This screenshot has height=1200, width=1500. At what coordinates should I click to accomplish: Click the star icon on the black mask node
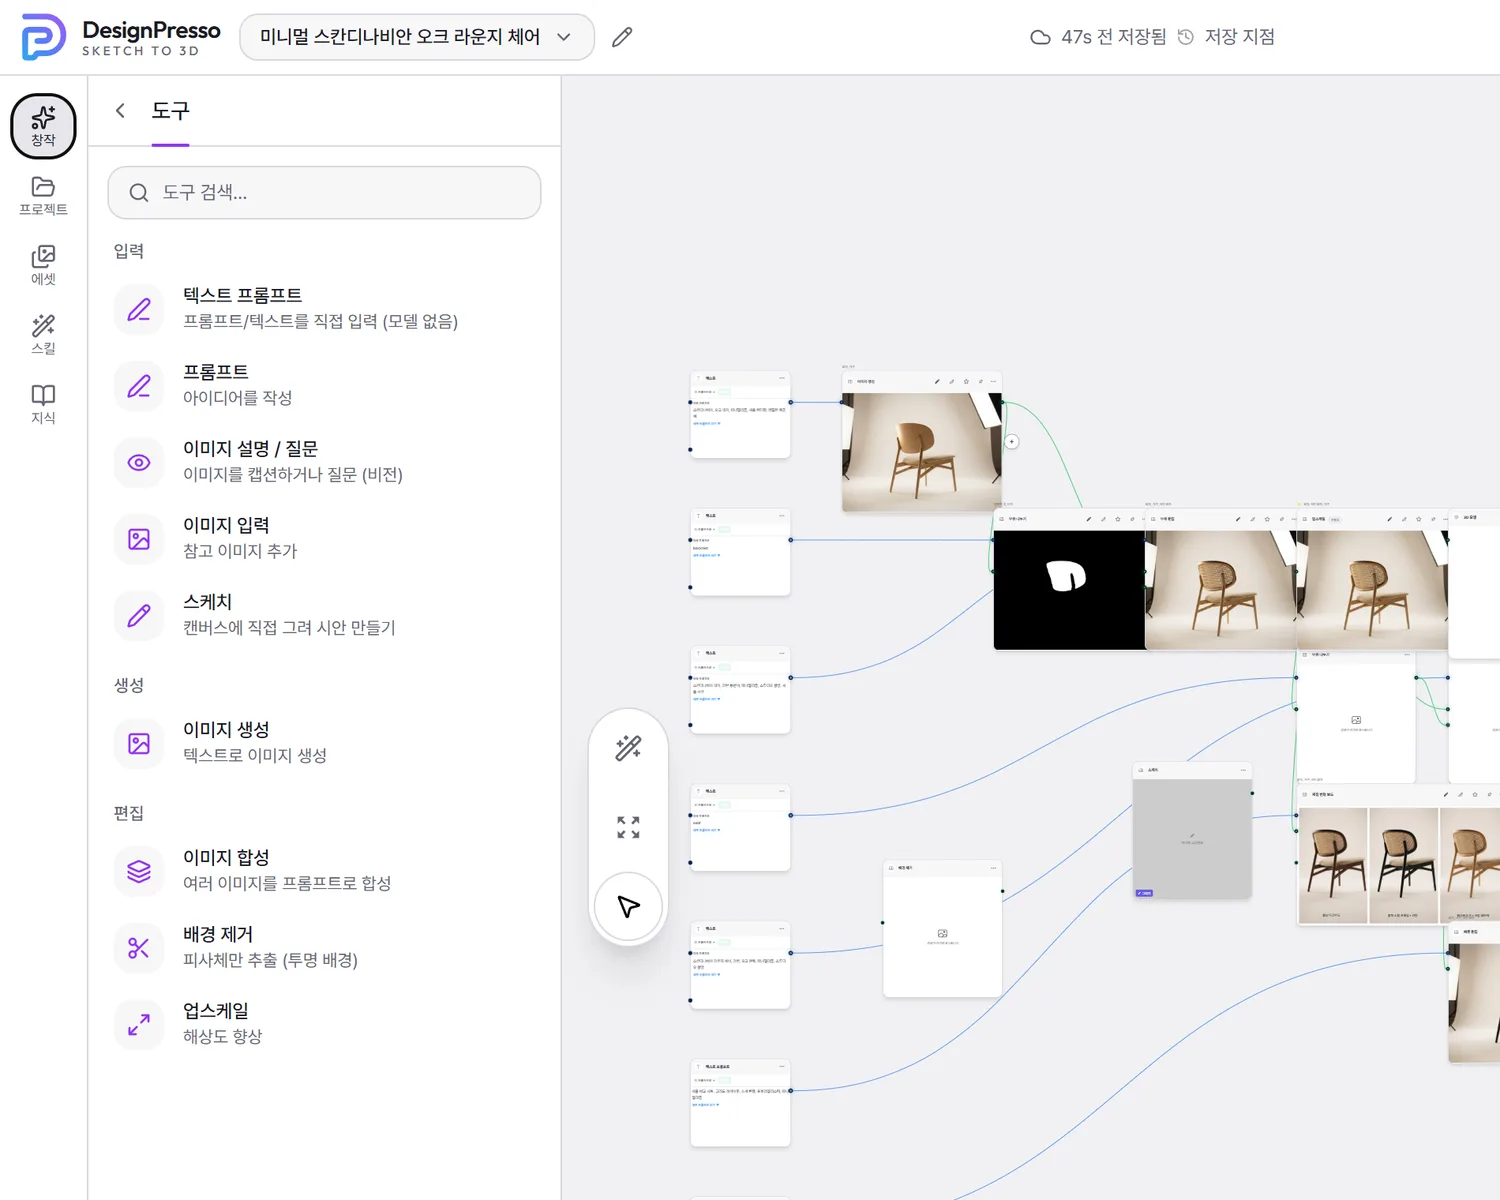1118,519
